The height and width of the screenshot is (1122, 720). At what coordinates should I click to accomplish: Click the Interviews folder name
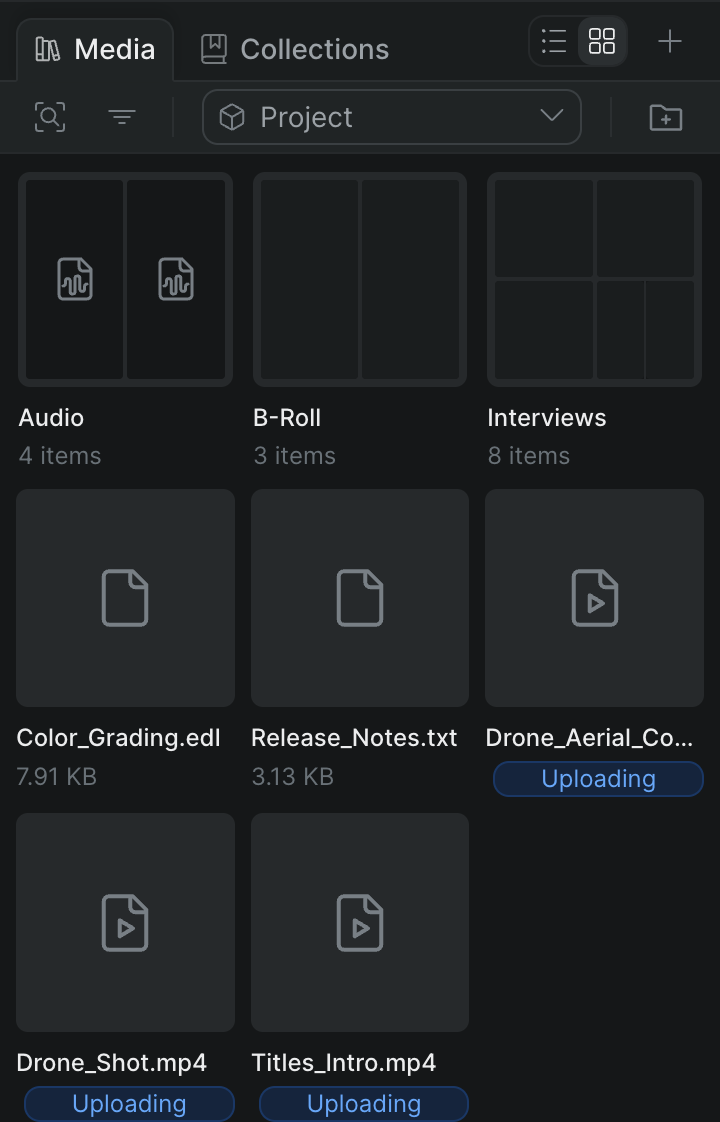[547, 418]
